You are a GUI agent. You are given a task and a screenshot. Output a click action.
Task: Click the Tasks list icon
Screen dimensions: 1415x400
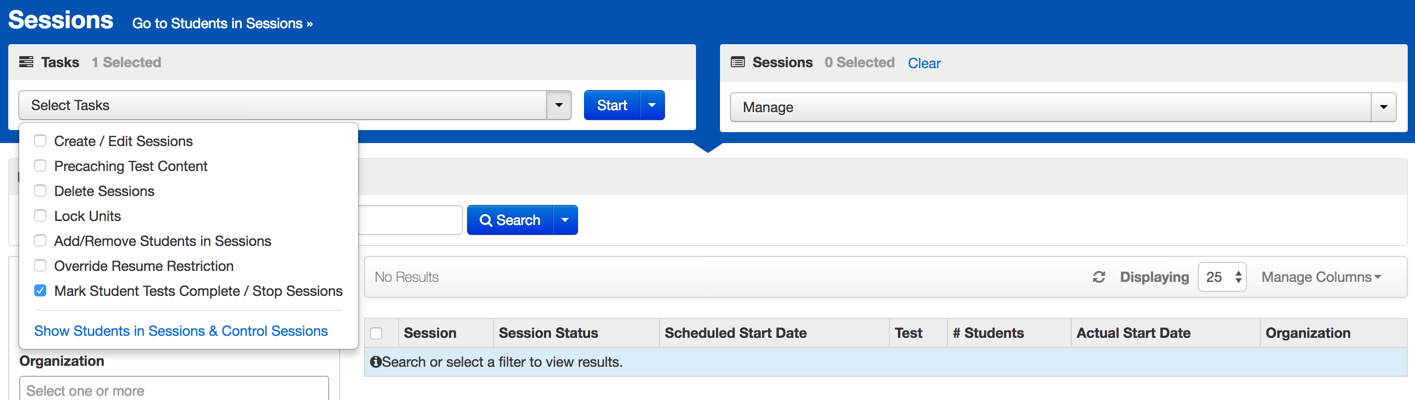[26, 62]
